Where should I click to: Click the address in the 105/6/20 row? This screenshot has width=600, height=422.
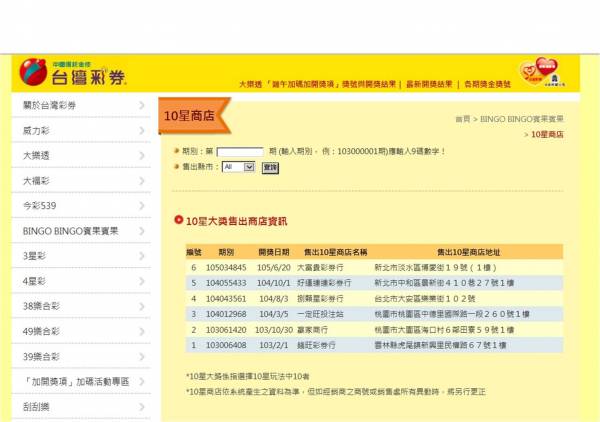[x=435, y=267]
